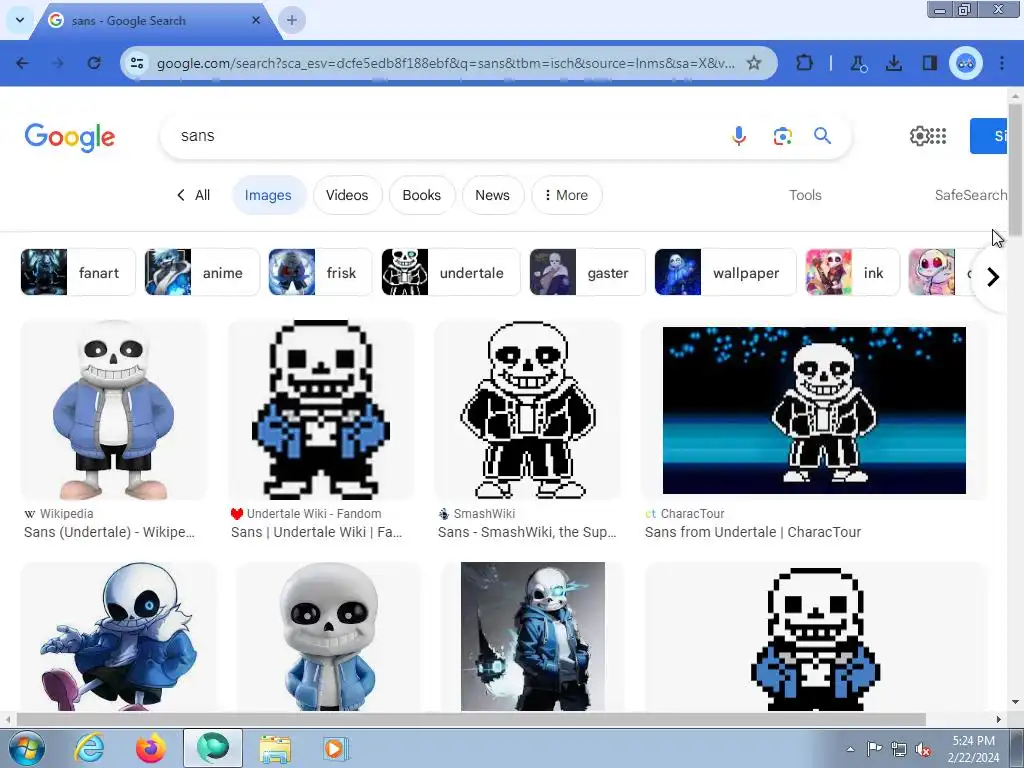Open the muted volume tray icon

coord(923,750)
